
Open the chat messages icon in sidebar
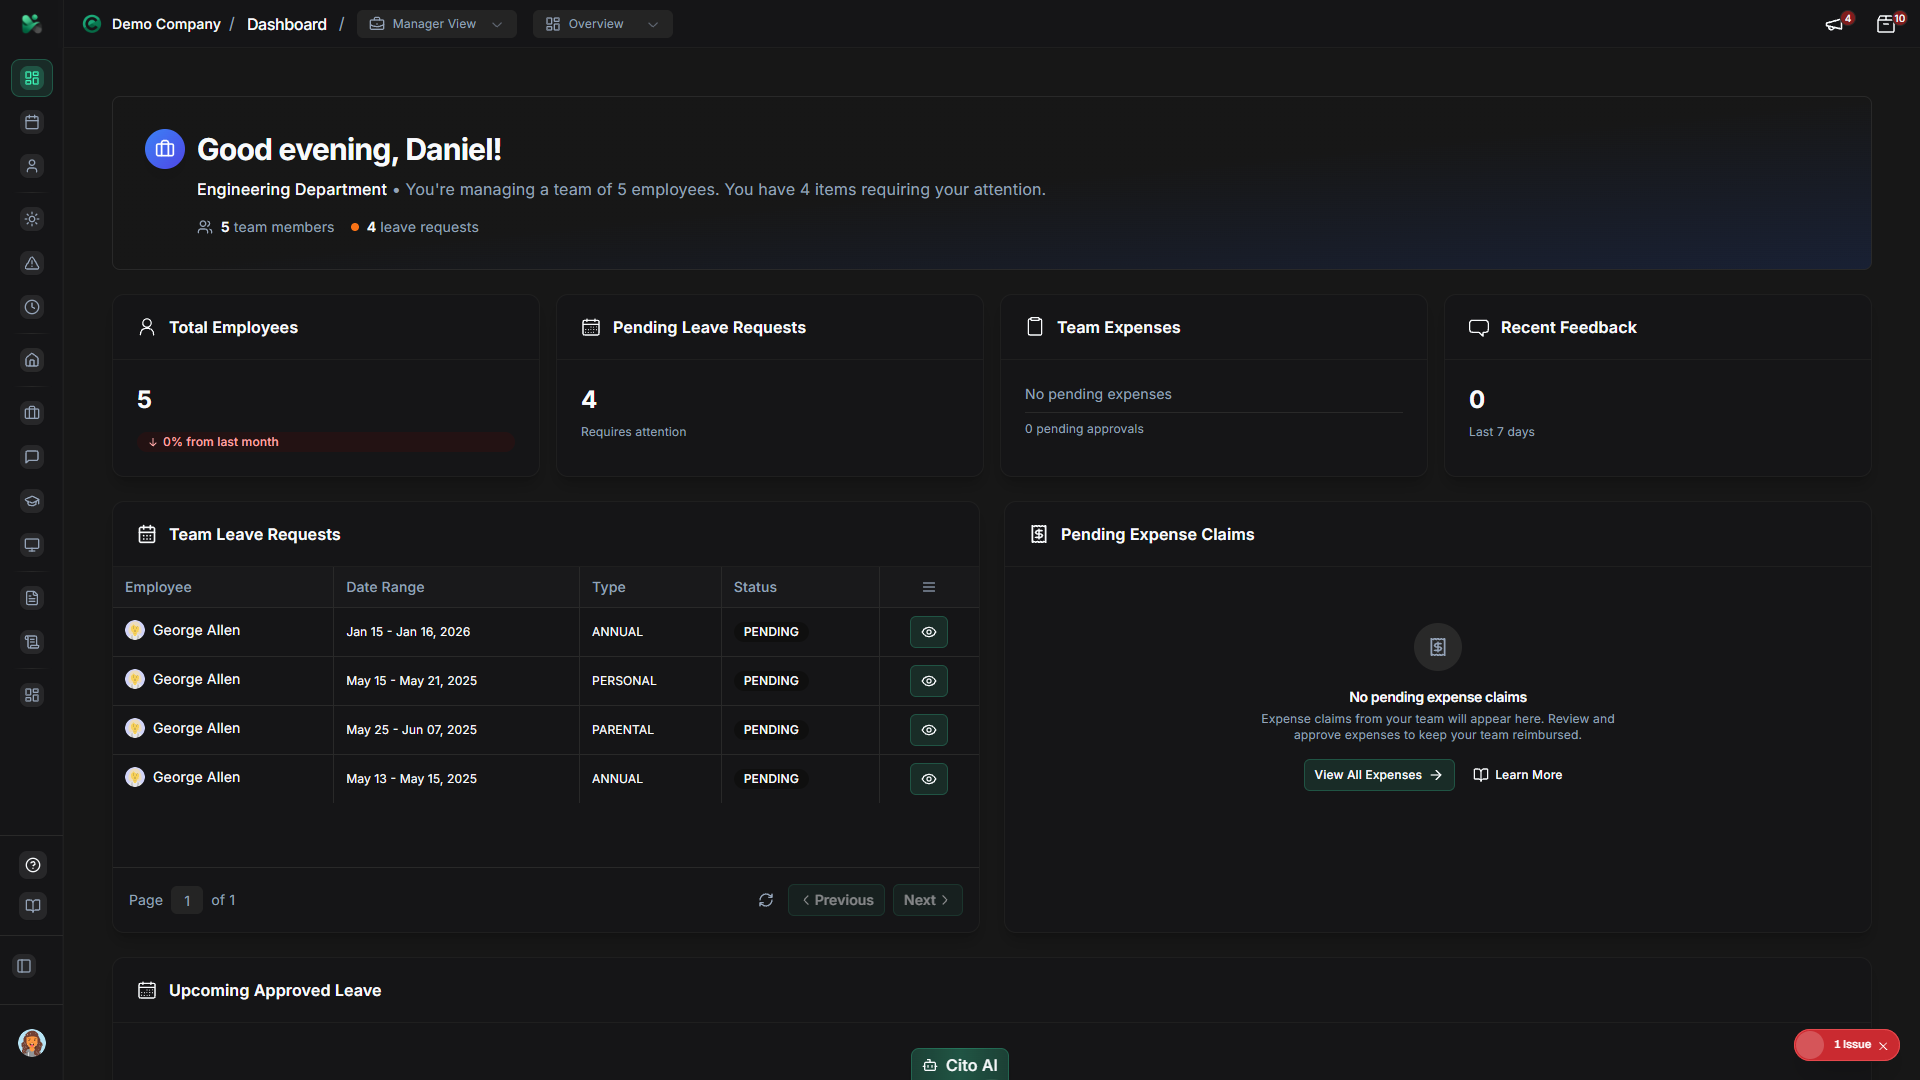coord(31,457)
